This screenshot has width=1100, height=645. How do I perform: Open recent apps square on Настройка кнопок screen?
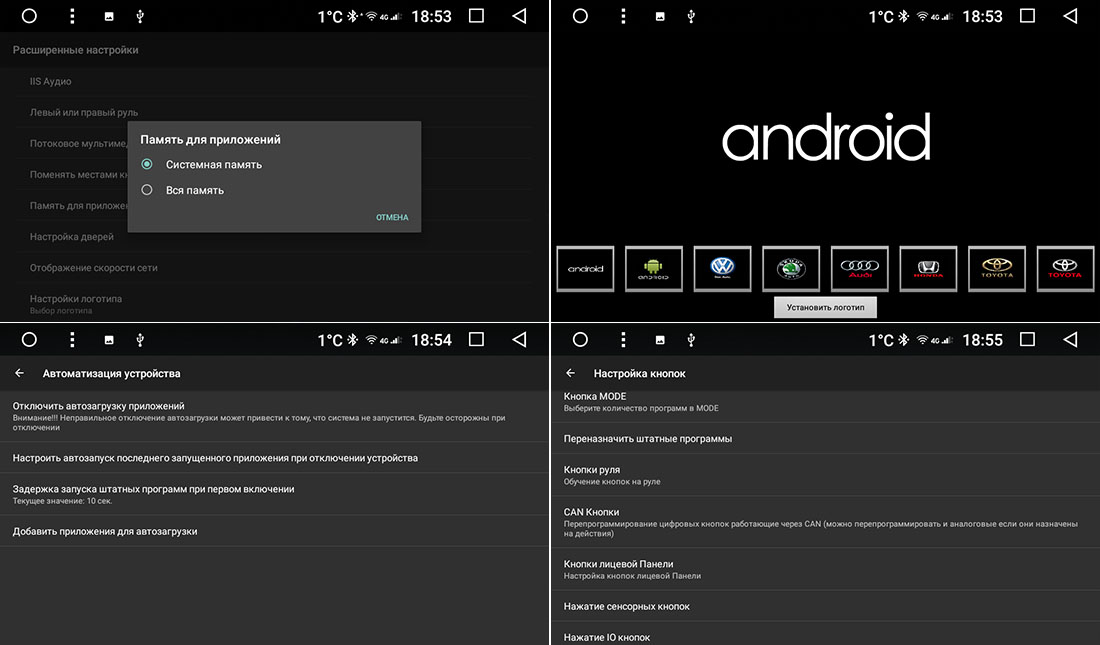pos(1027,339)
